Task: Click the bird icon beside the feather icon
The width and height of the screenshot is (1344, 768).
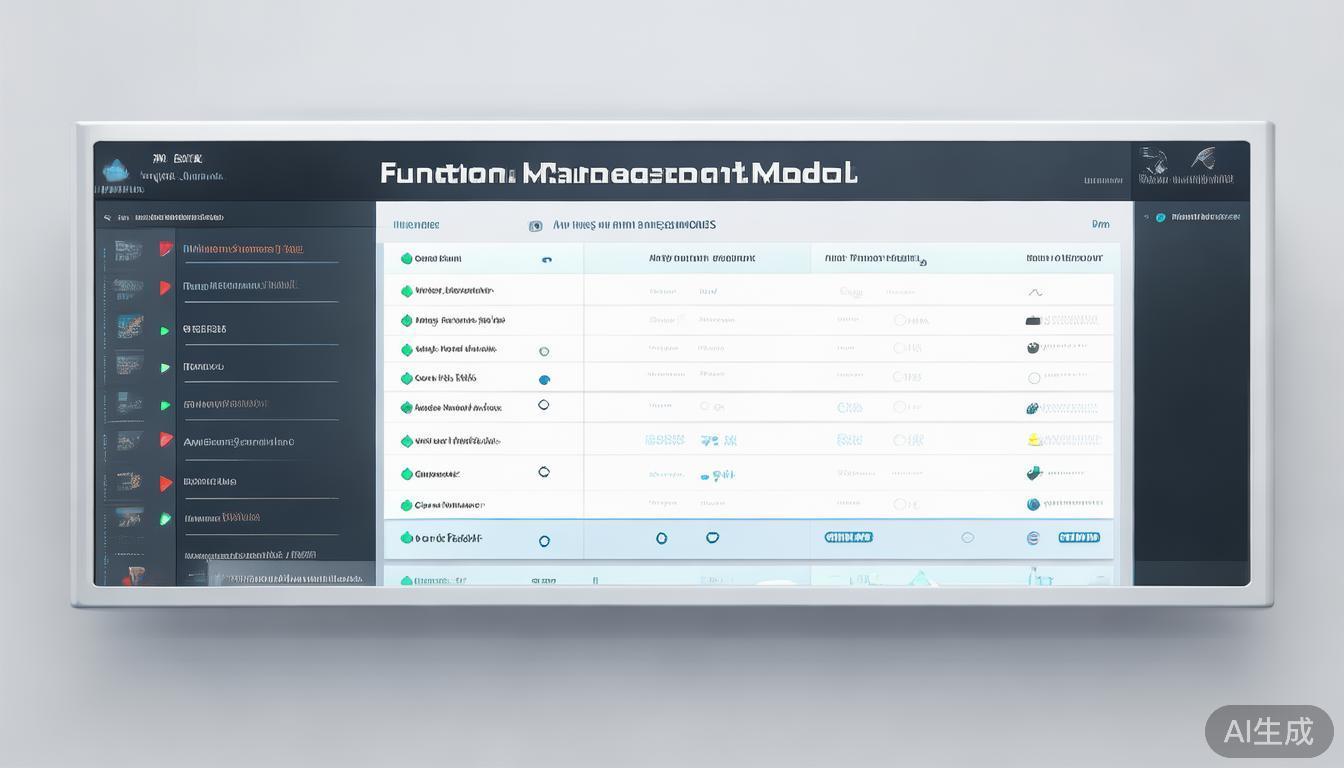Action: pyautogui.click(x=1155, y=160)
